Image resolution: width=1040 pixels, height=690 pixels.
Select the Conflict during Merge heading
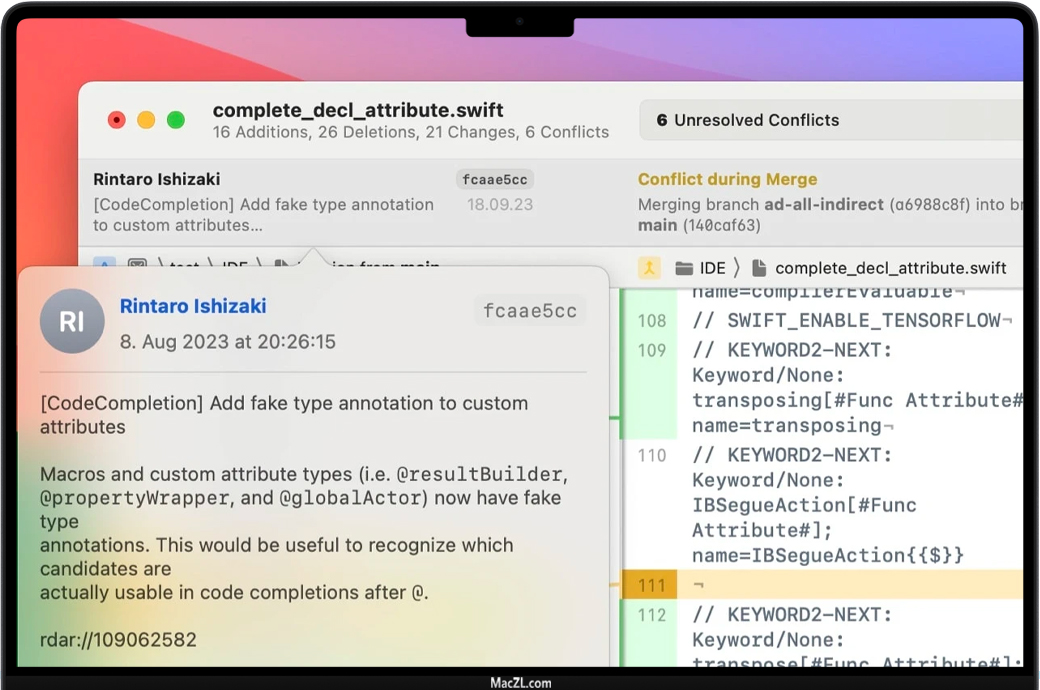727,180
